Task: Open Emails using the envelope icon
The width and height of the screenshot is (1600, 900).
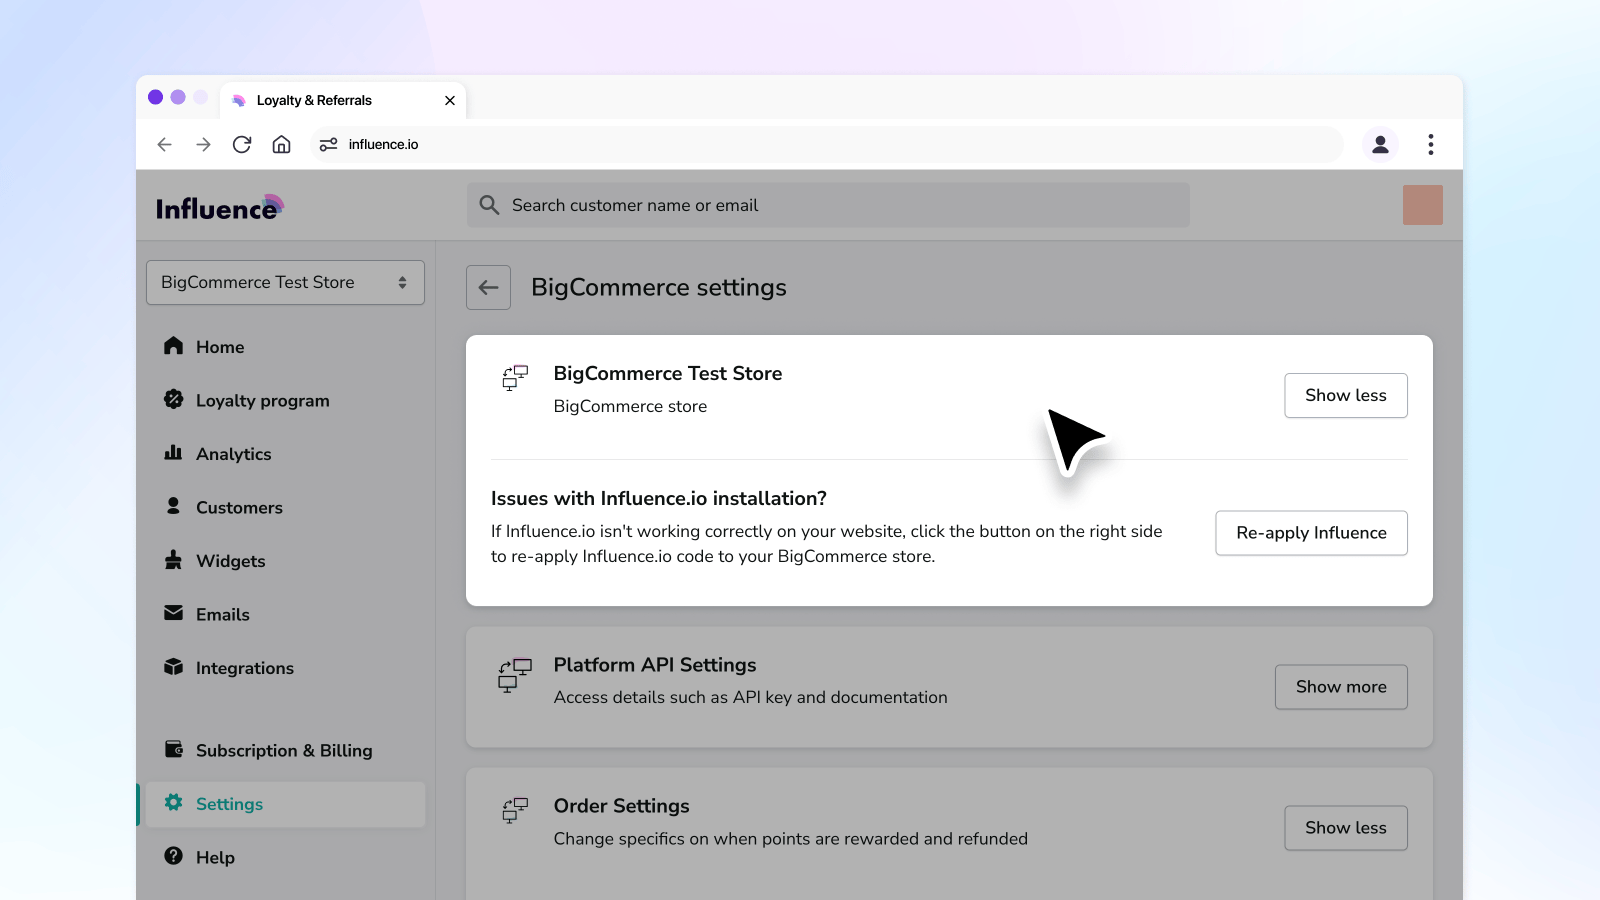Action: pos(174,614)
